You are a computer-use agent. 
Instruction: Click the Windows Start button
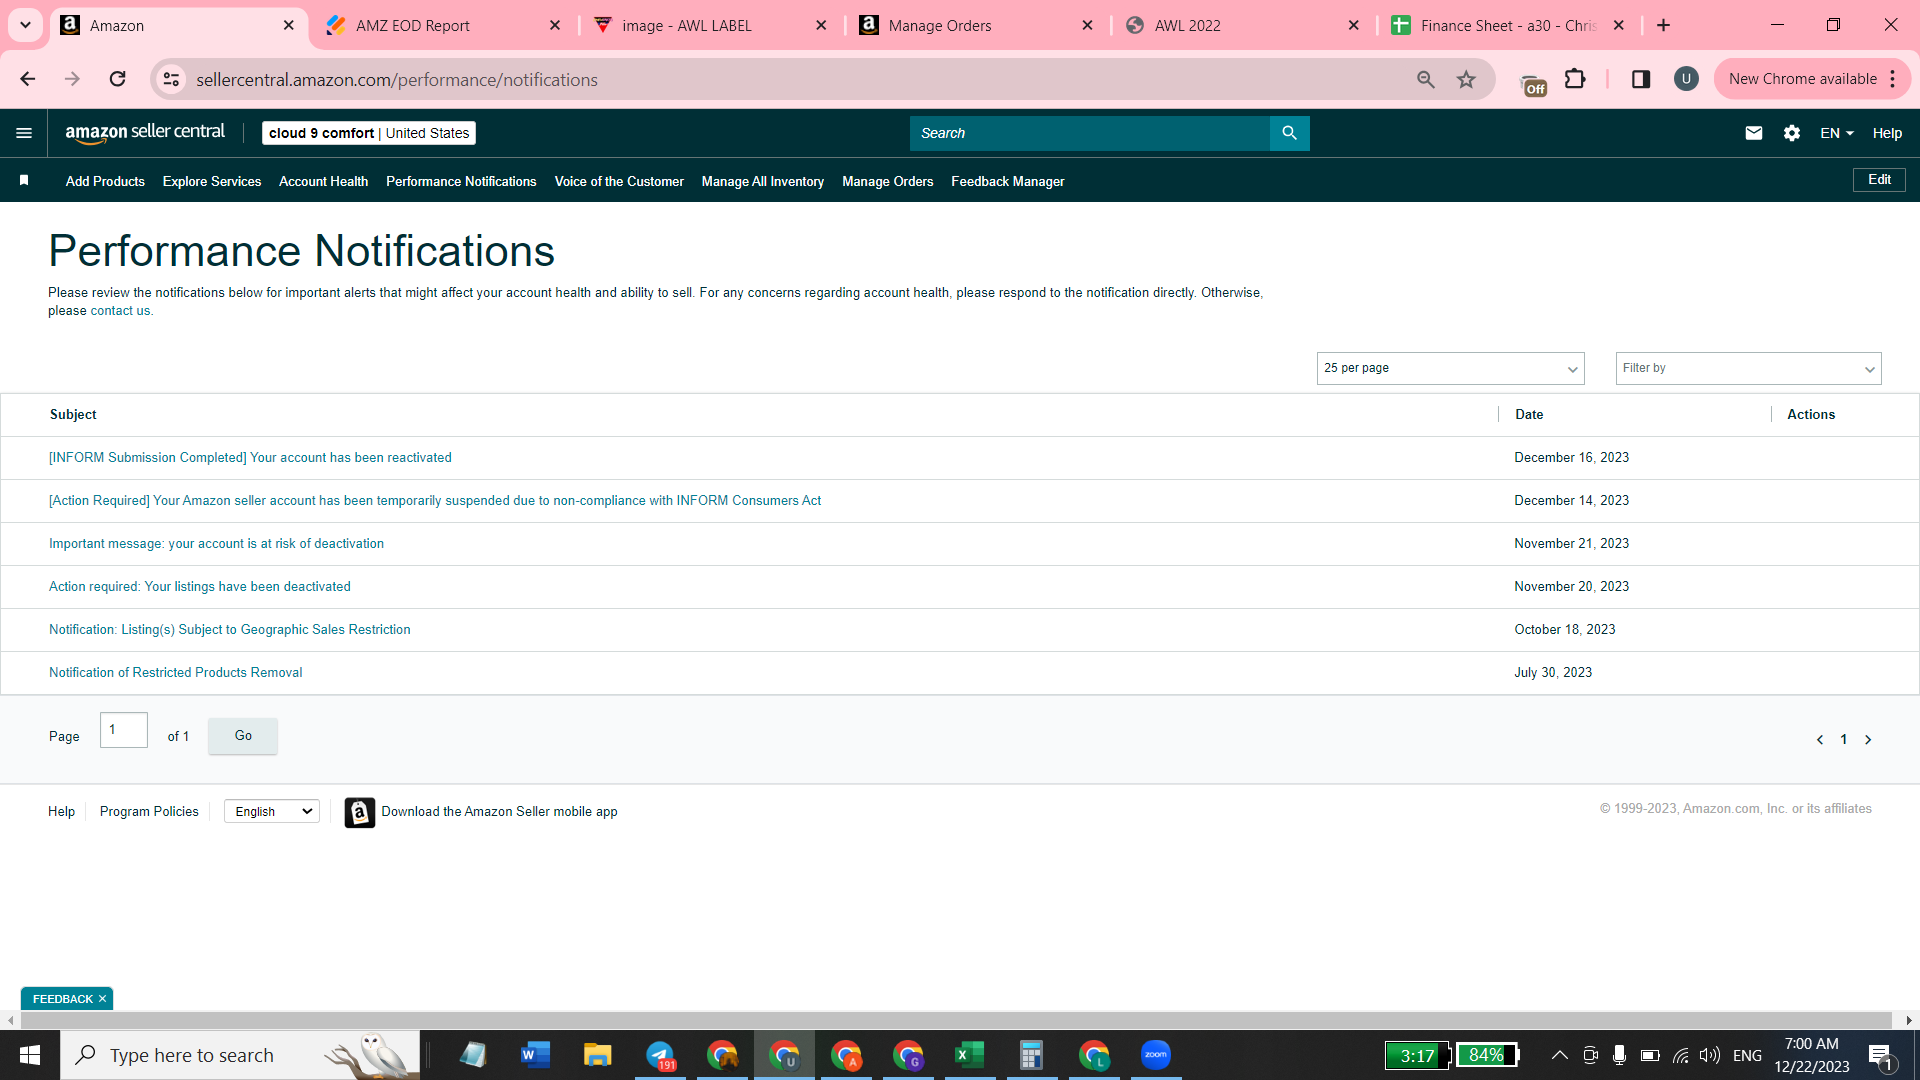30,1055
